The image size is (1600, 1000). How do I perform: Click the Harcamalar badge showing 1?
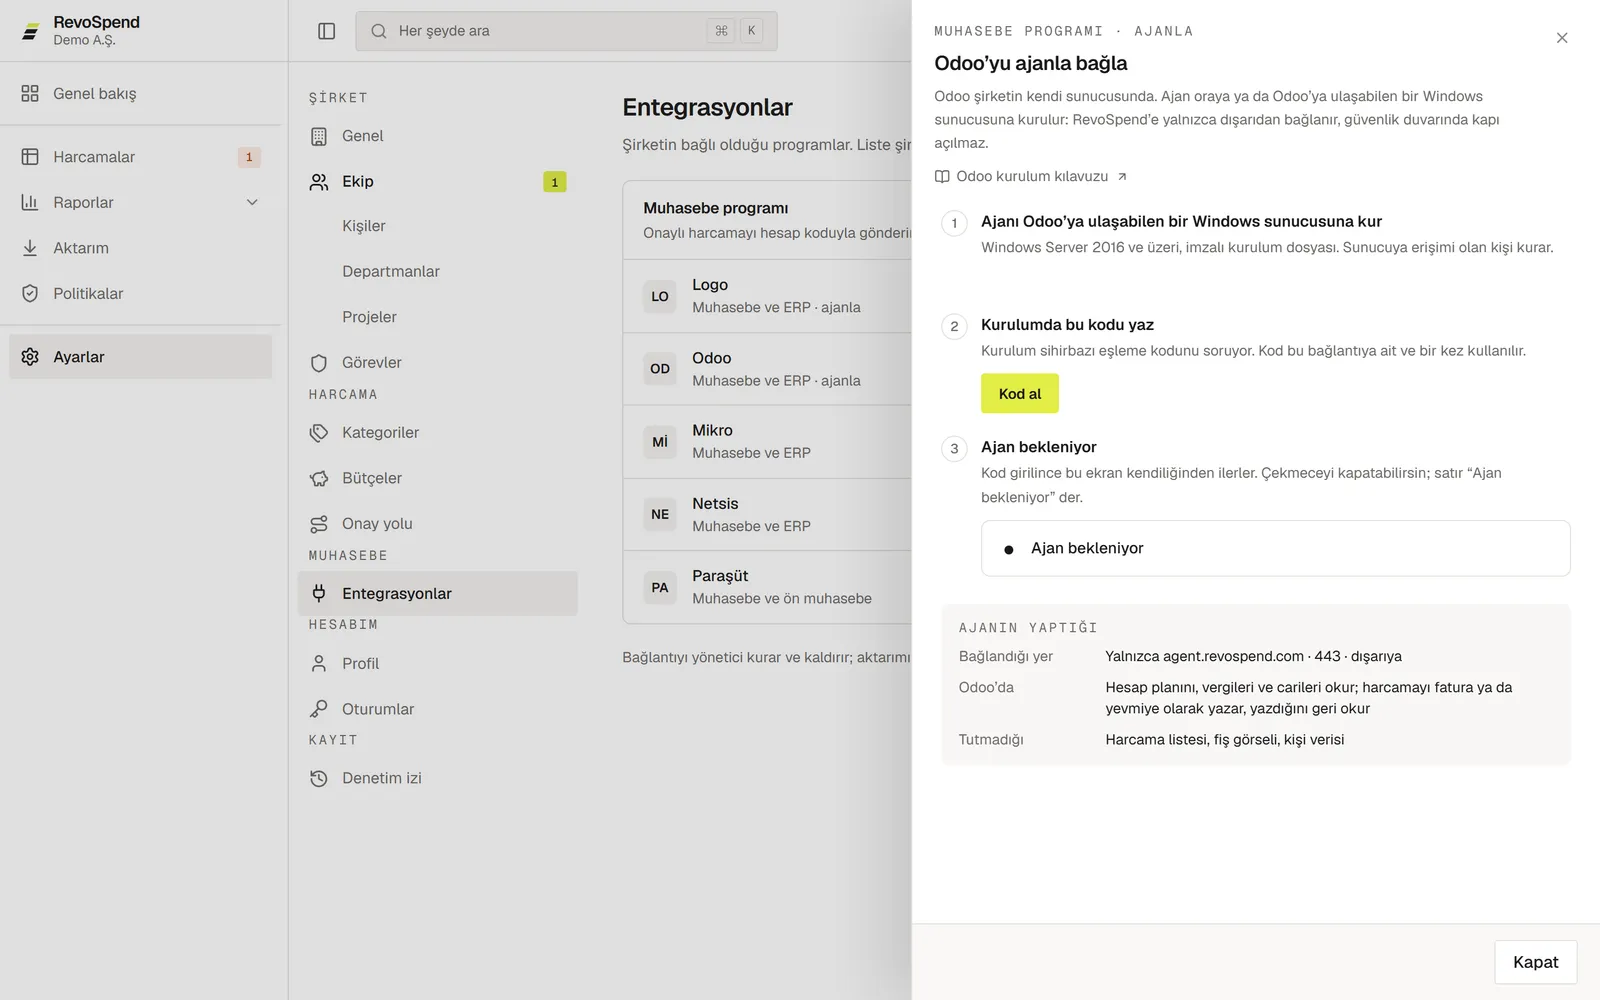(249, 157)
